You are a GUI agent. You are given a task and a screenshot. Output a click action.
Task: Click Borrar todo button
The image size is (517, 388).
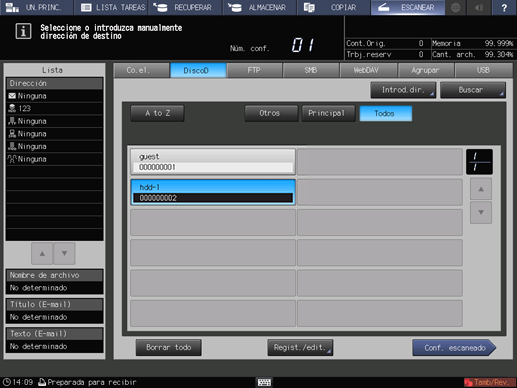click(169, 348)
